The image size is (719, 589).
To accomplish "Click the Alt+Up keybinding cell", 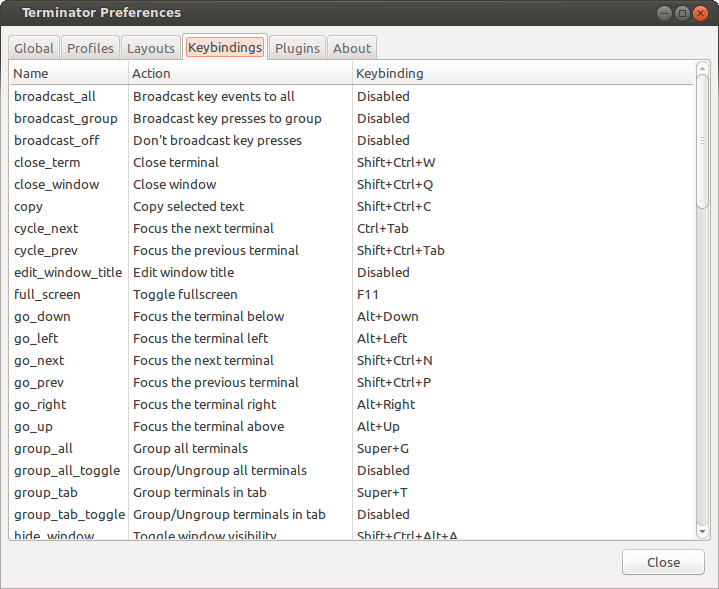I will point(378,427).
